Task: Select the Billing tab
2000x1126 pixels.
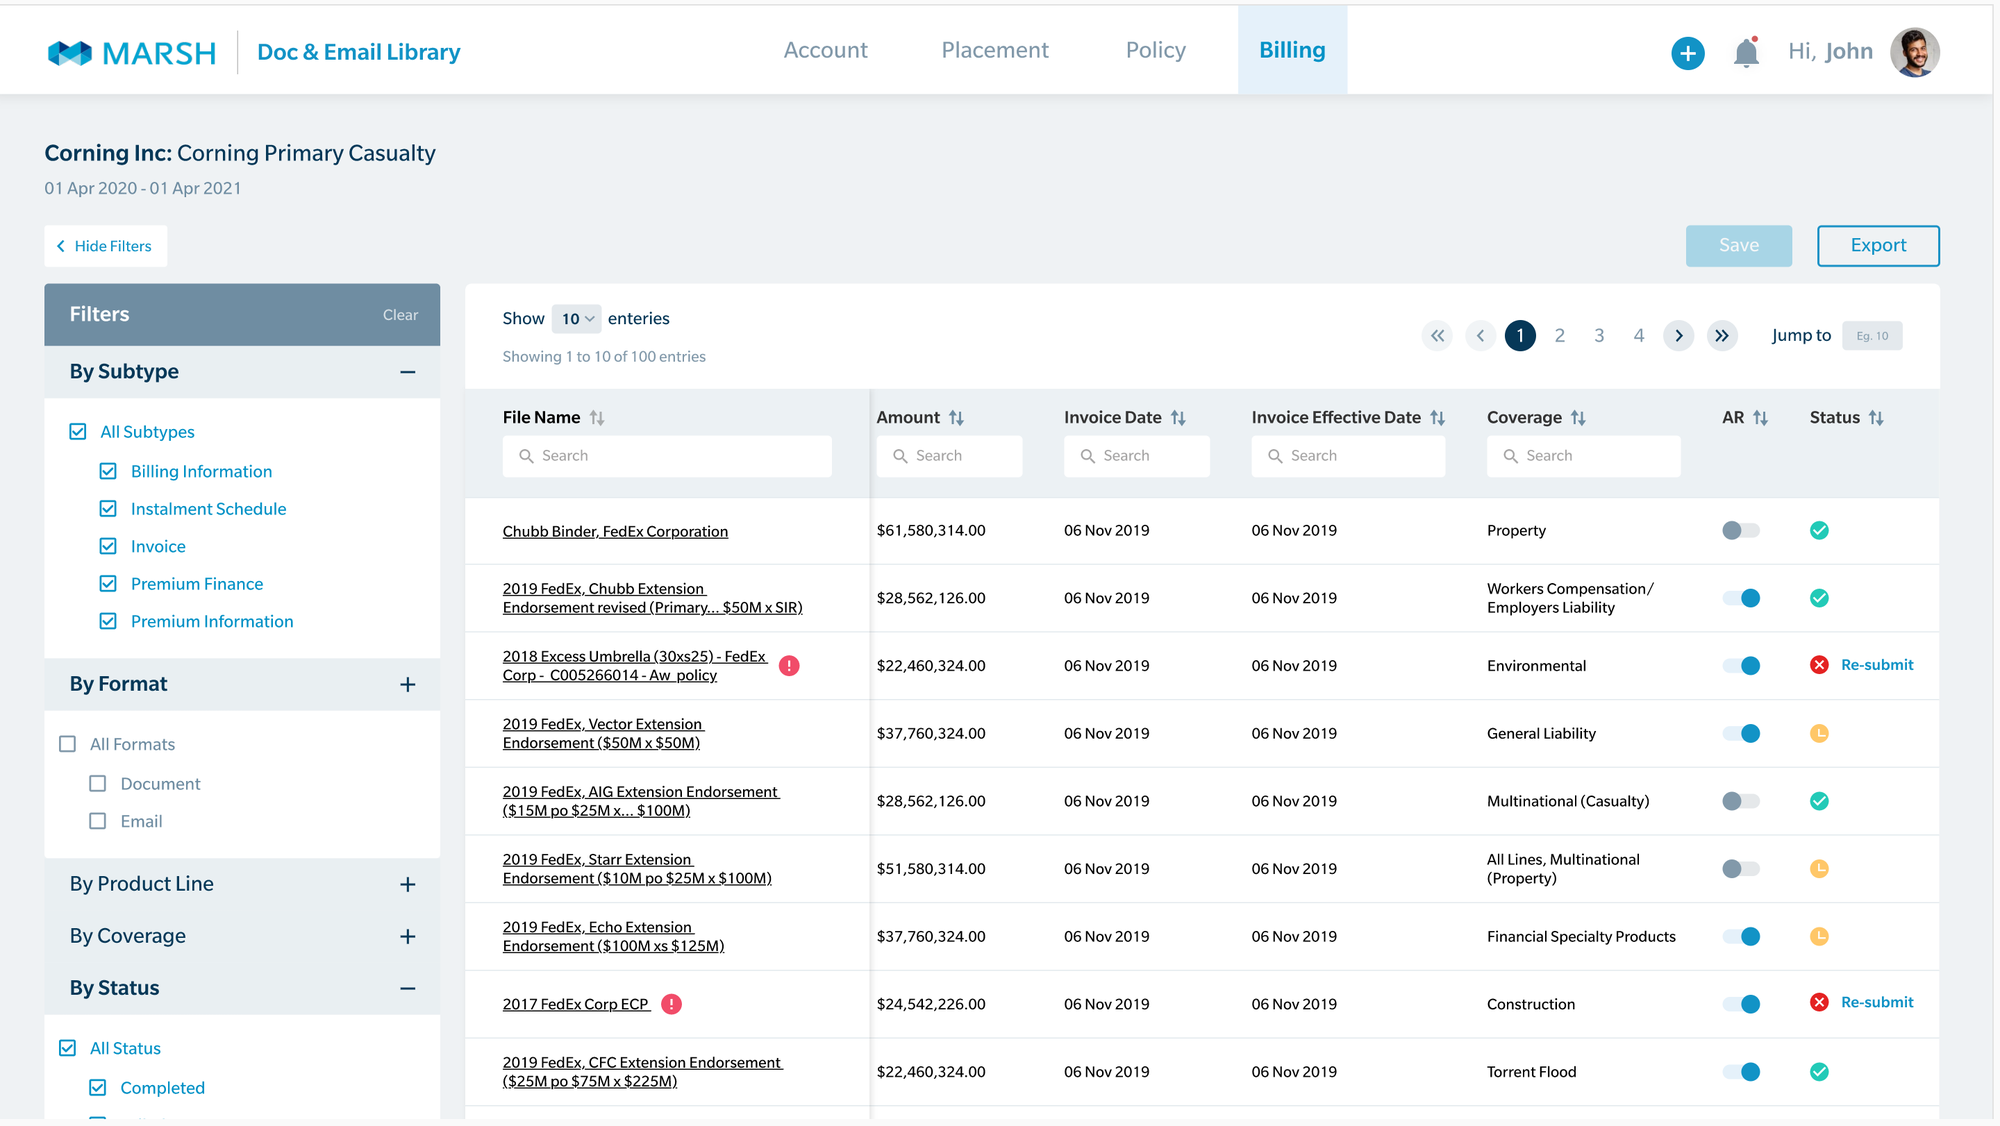Action: coord(1292,50)
